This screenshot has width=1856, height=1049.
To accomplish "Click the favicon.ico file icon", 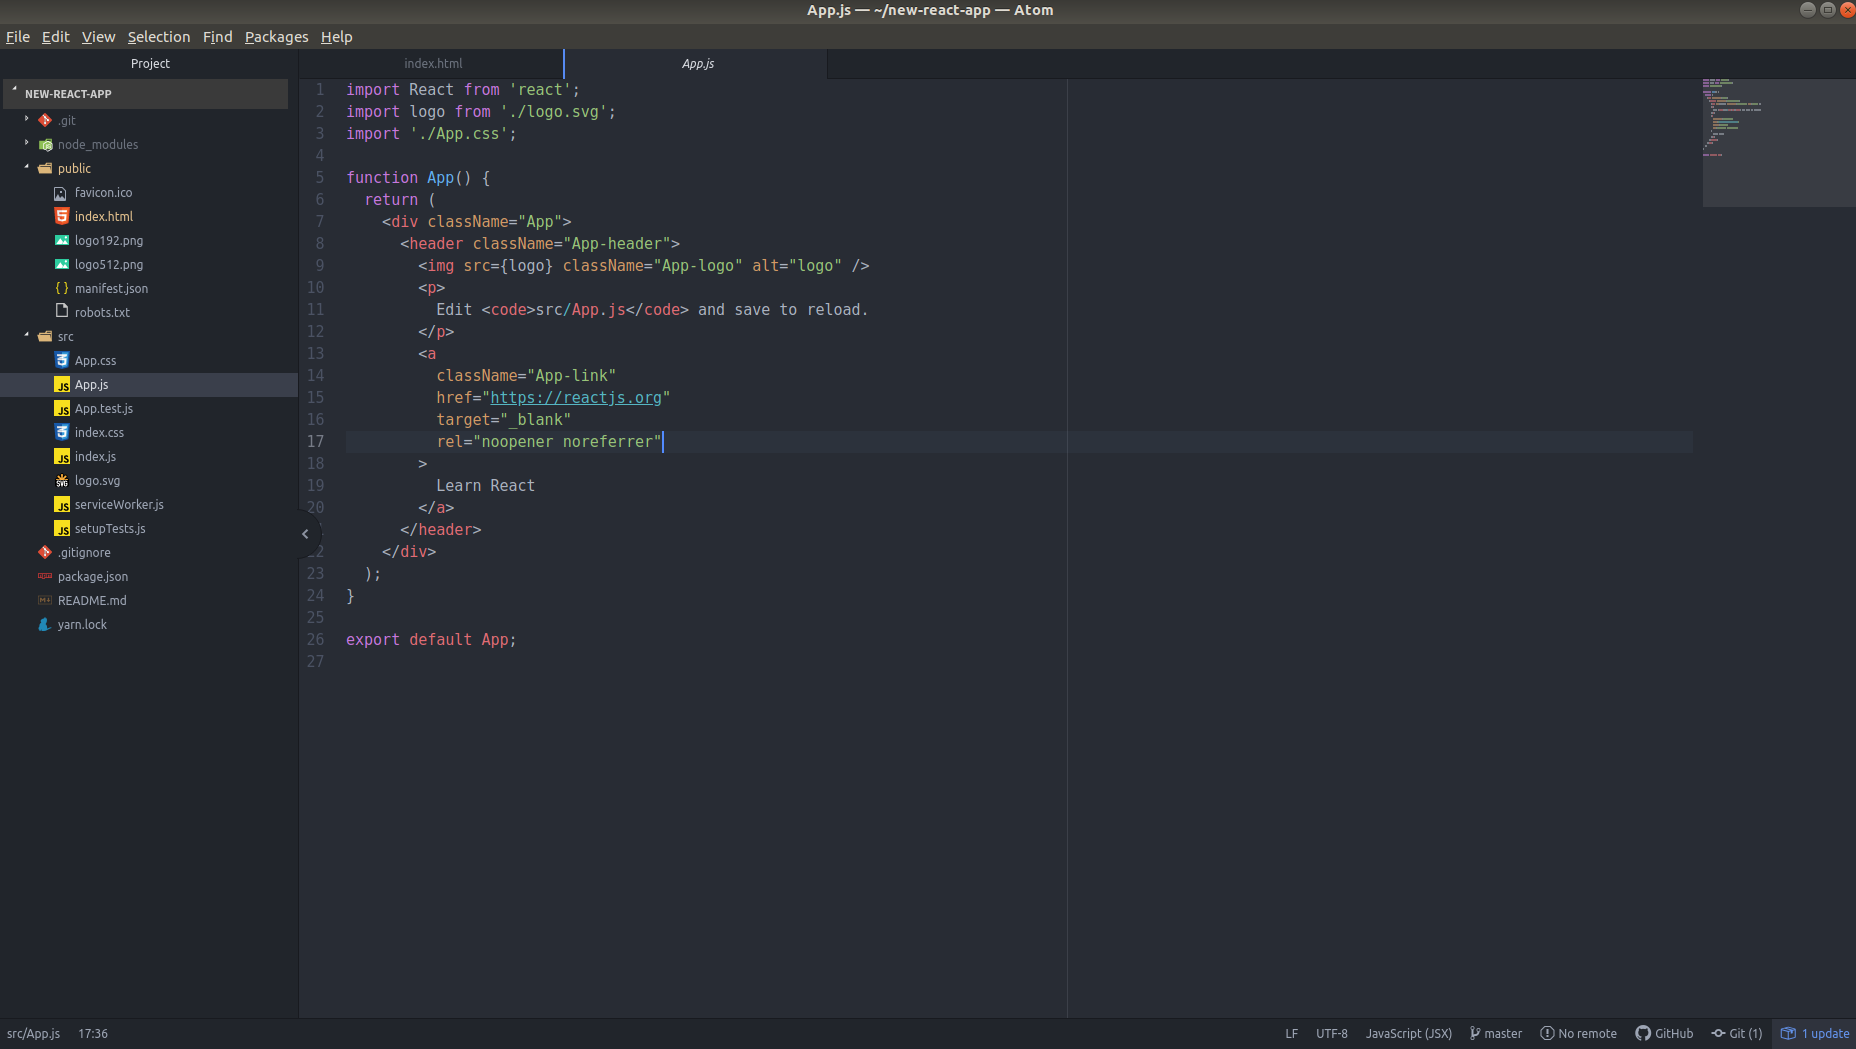I will (61, 192).
